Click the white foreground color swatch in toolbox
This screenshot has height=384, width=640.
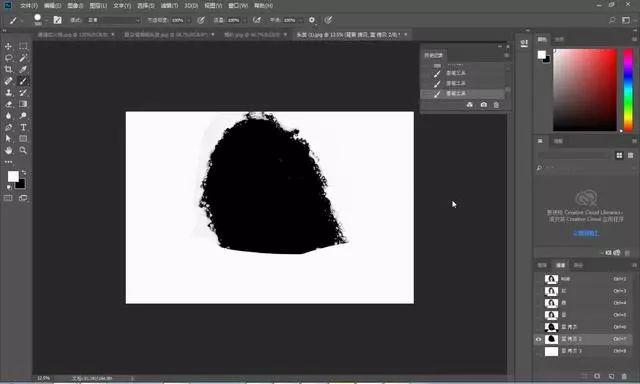coord(13,176)
